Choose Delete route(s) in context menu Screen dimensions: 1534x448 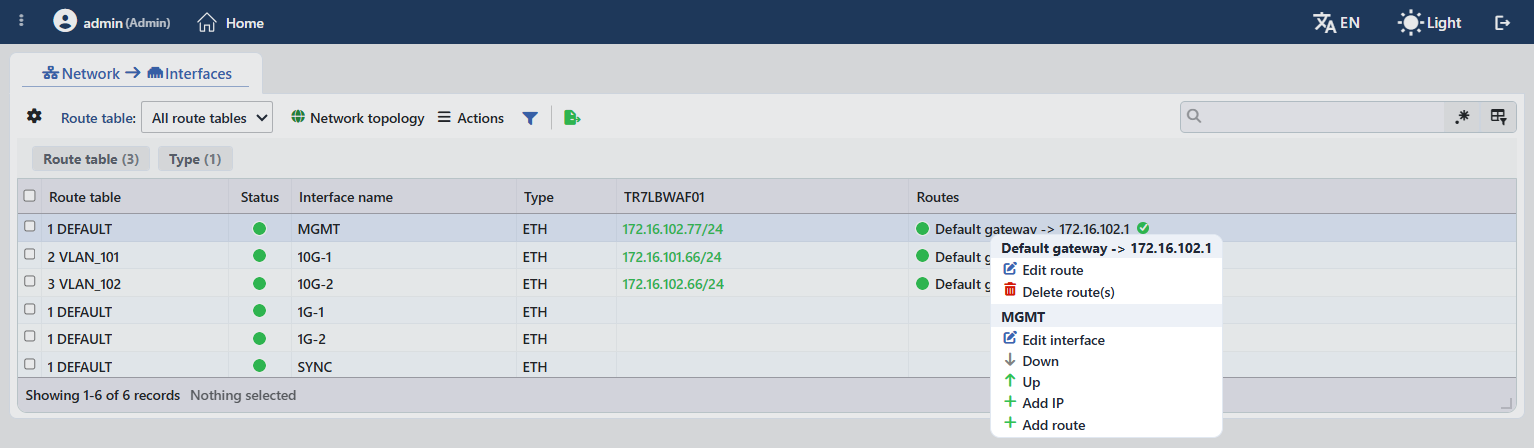pyautogui.click(x=1106, y=292)
